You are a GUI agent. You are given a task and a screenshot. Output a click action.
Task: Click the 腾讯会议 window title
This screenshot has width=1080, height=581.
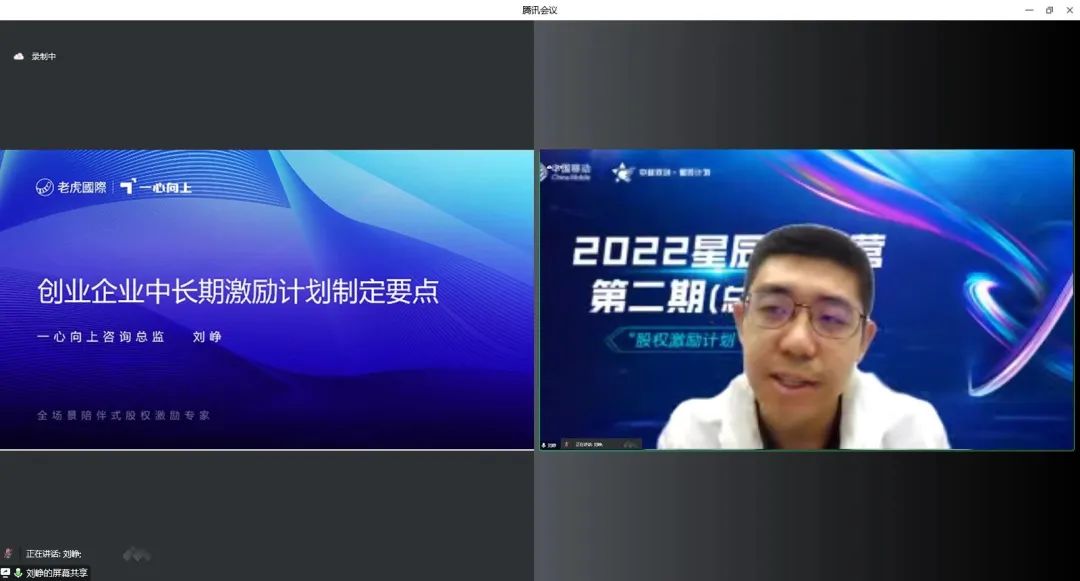(x=539, y=10)
